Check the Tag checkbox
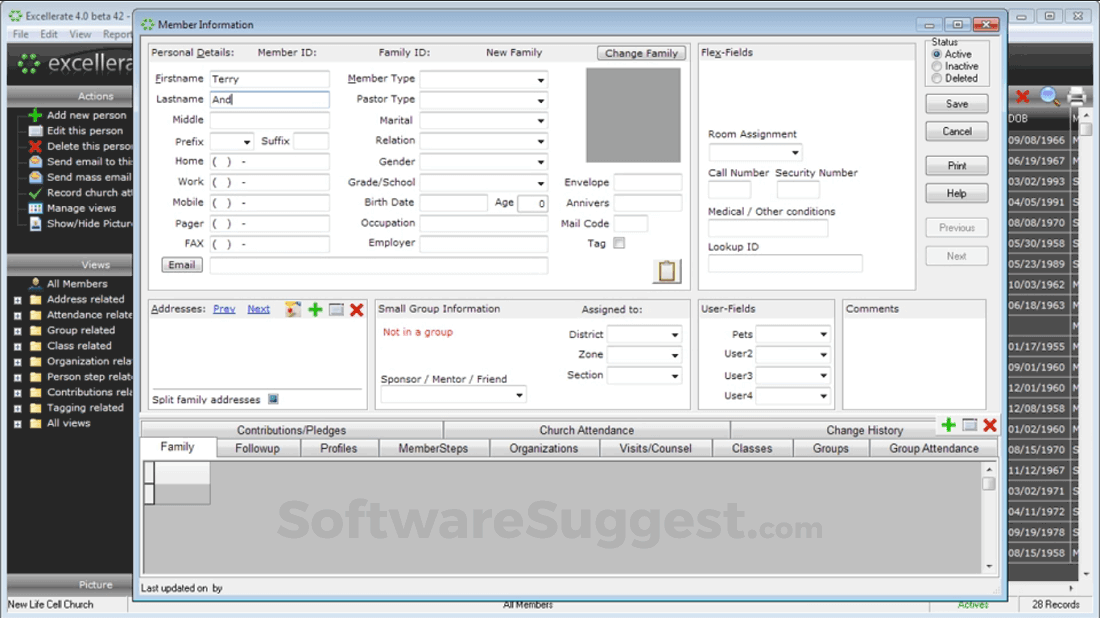Image resolution: width=1100 pixels, height=618 pixels. (x=618, y=242)
